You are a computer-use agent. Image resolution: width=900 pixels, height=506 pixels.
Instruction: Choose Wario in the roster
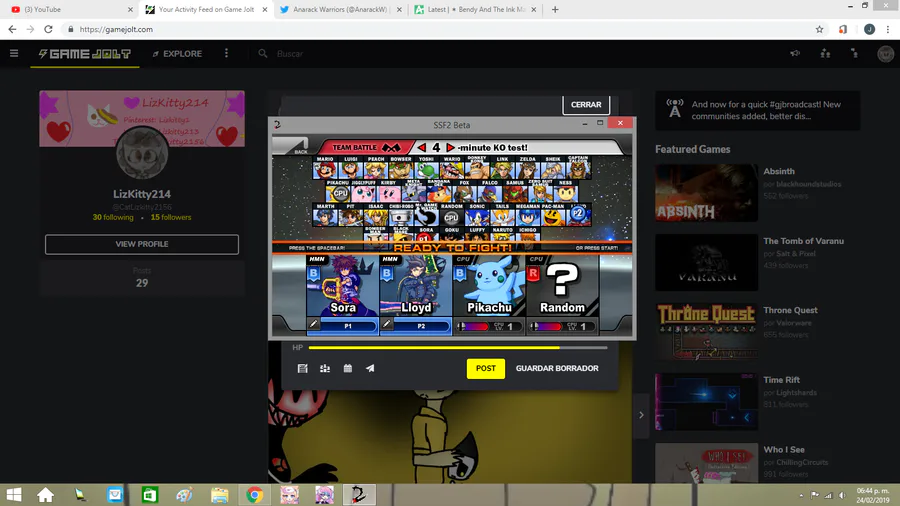coord(452,170)
